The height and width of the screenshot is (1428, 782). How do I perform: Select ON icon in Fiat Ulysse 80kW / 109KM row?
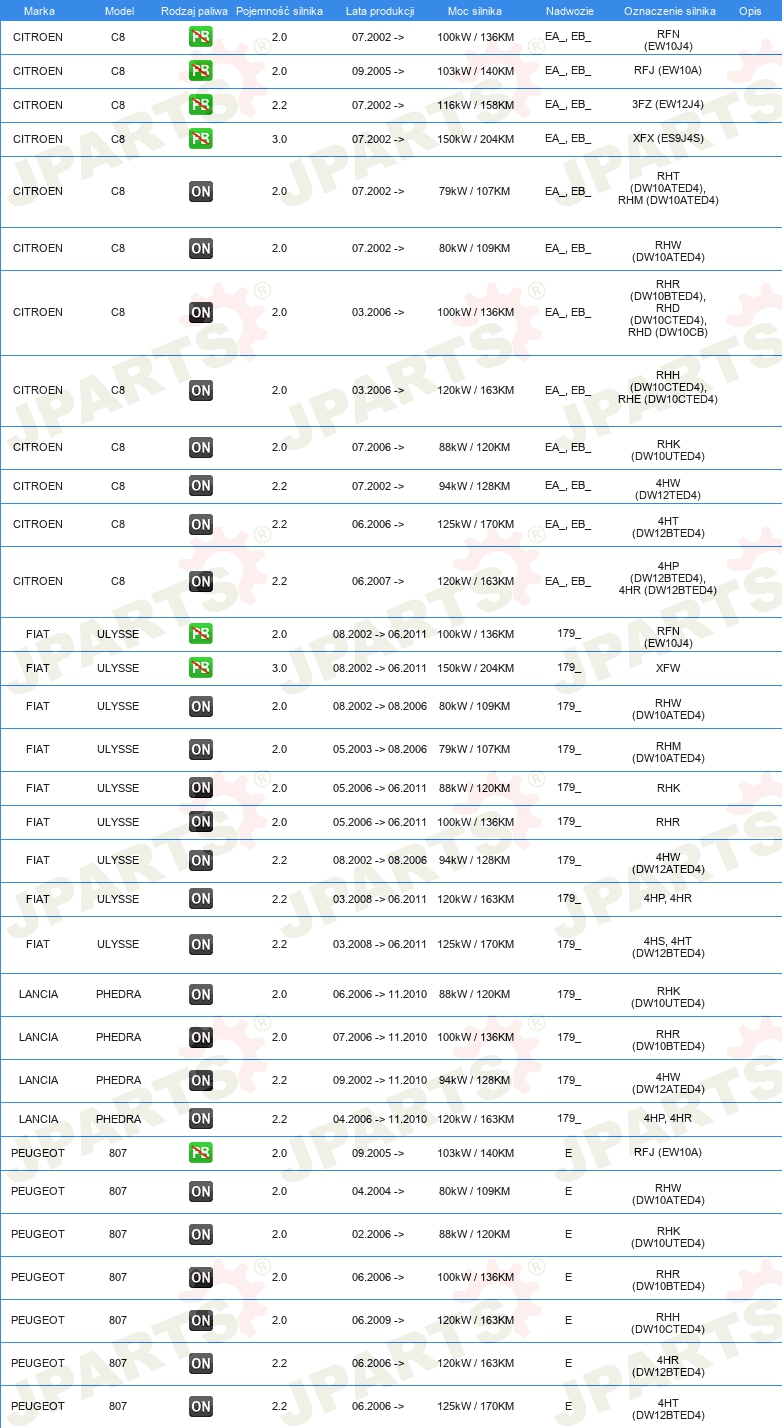pos(200,706)
